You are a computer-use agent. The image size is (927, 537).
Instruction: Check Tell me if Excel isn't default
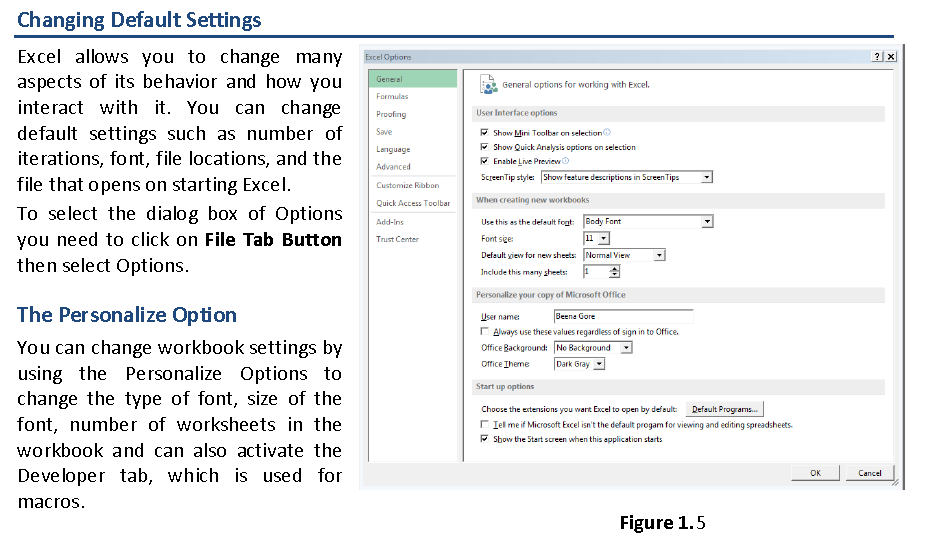[485, 424]
